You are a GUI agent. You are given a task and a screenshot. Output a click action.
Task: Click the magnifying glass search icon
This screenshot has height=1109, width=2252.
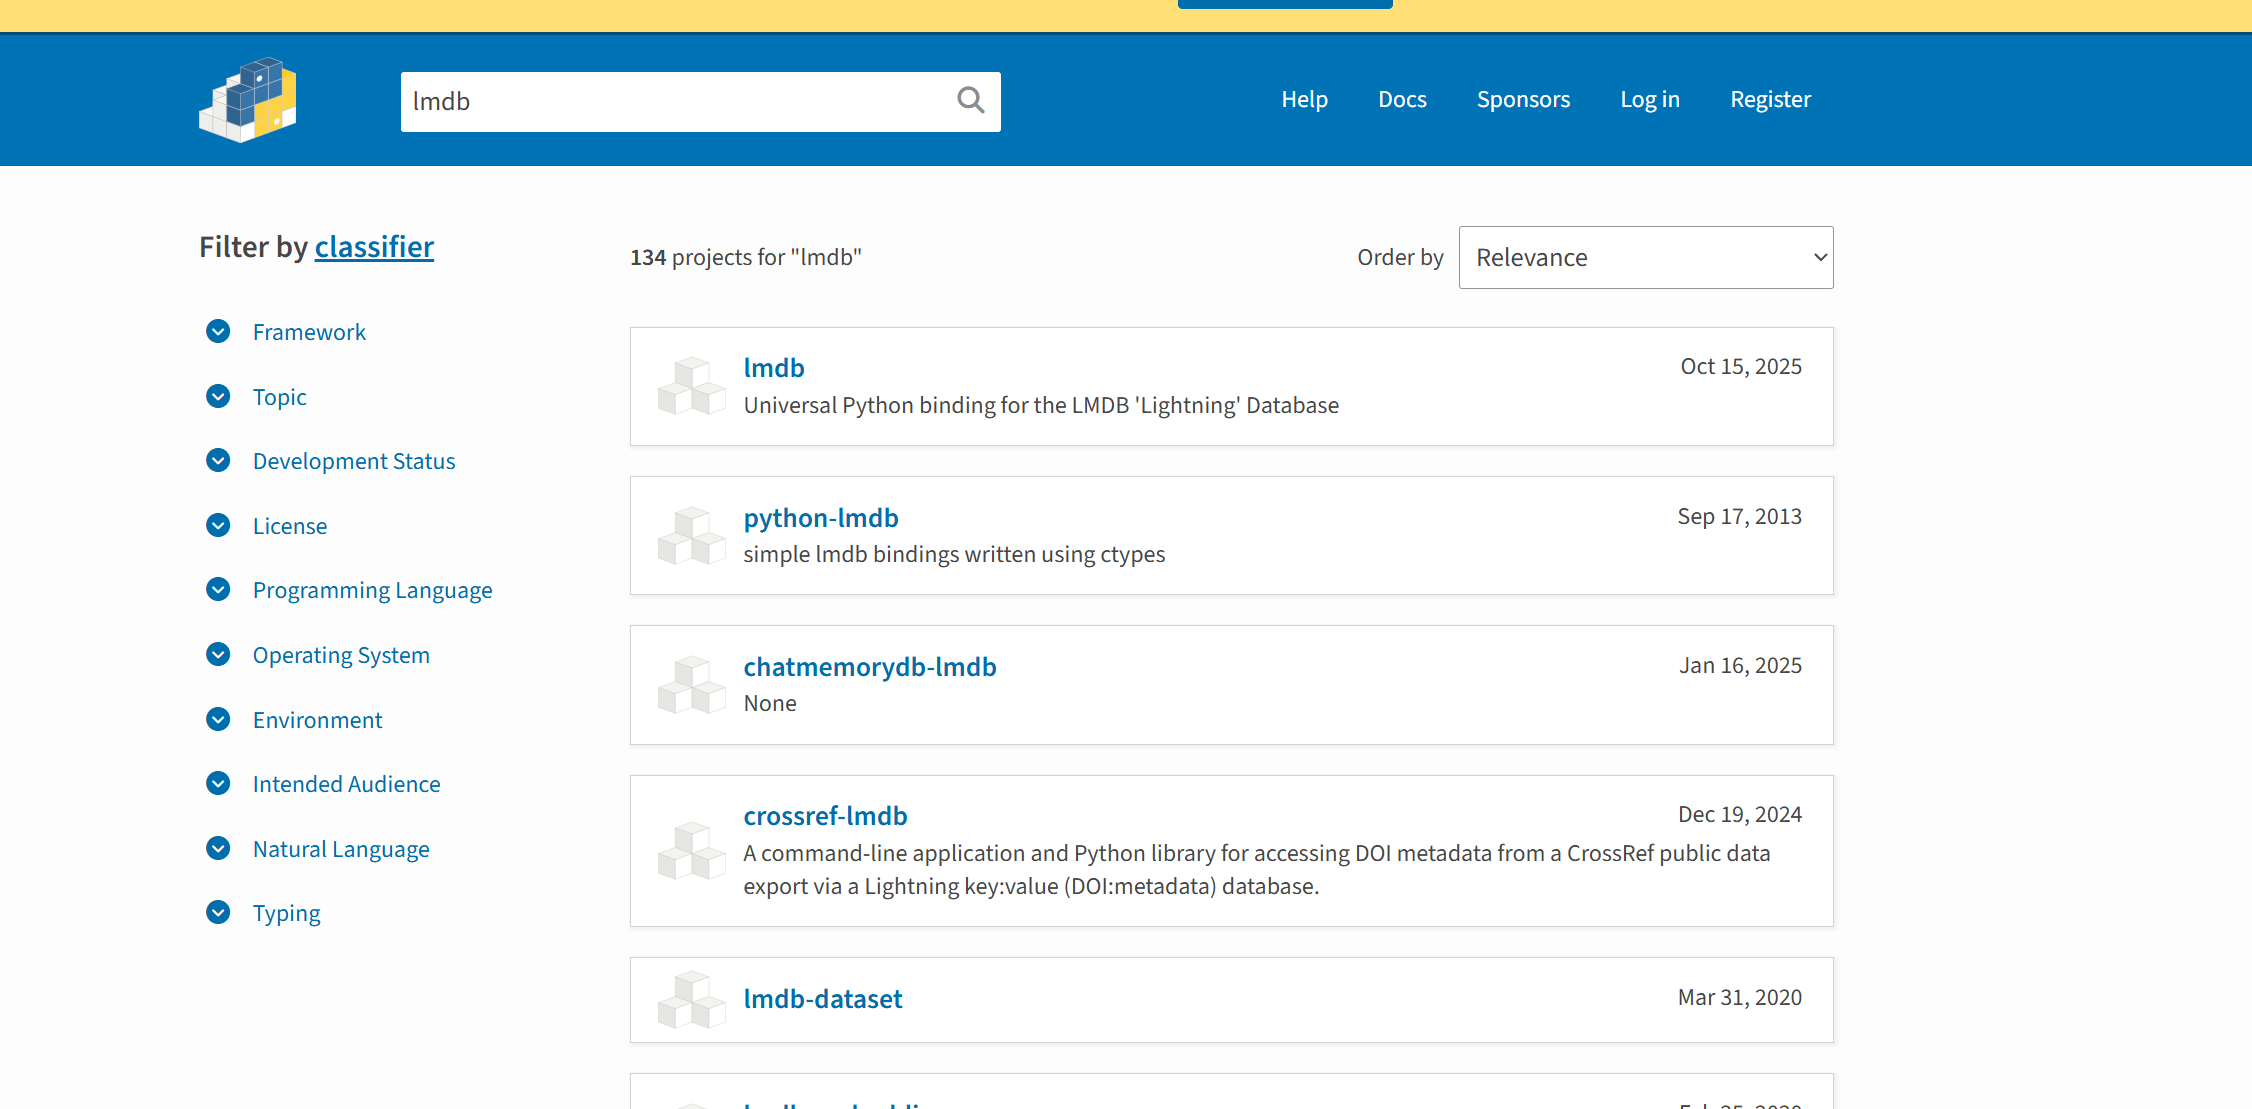tap(970, 100)
